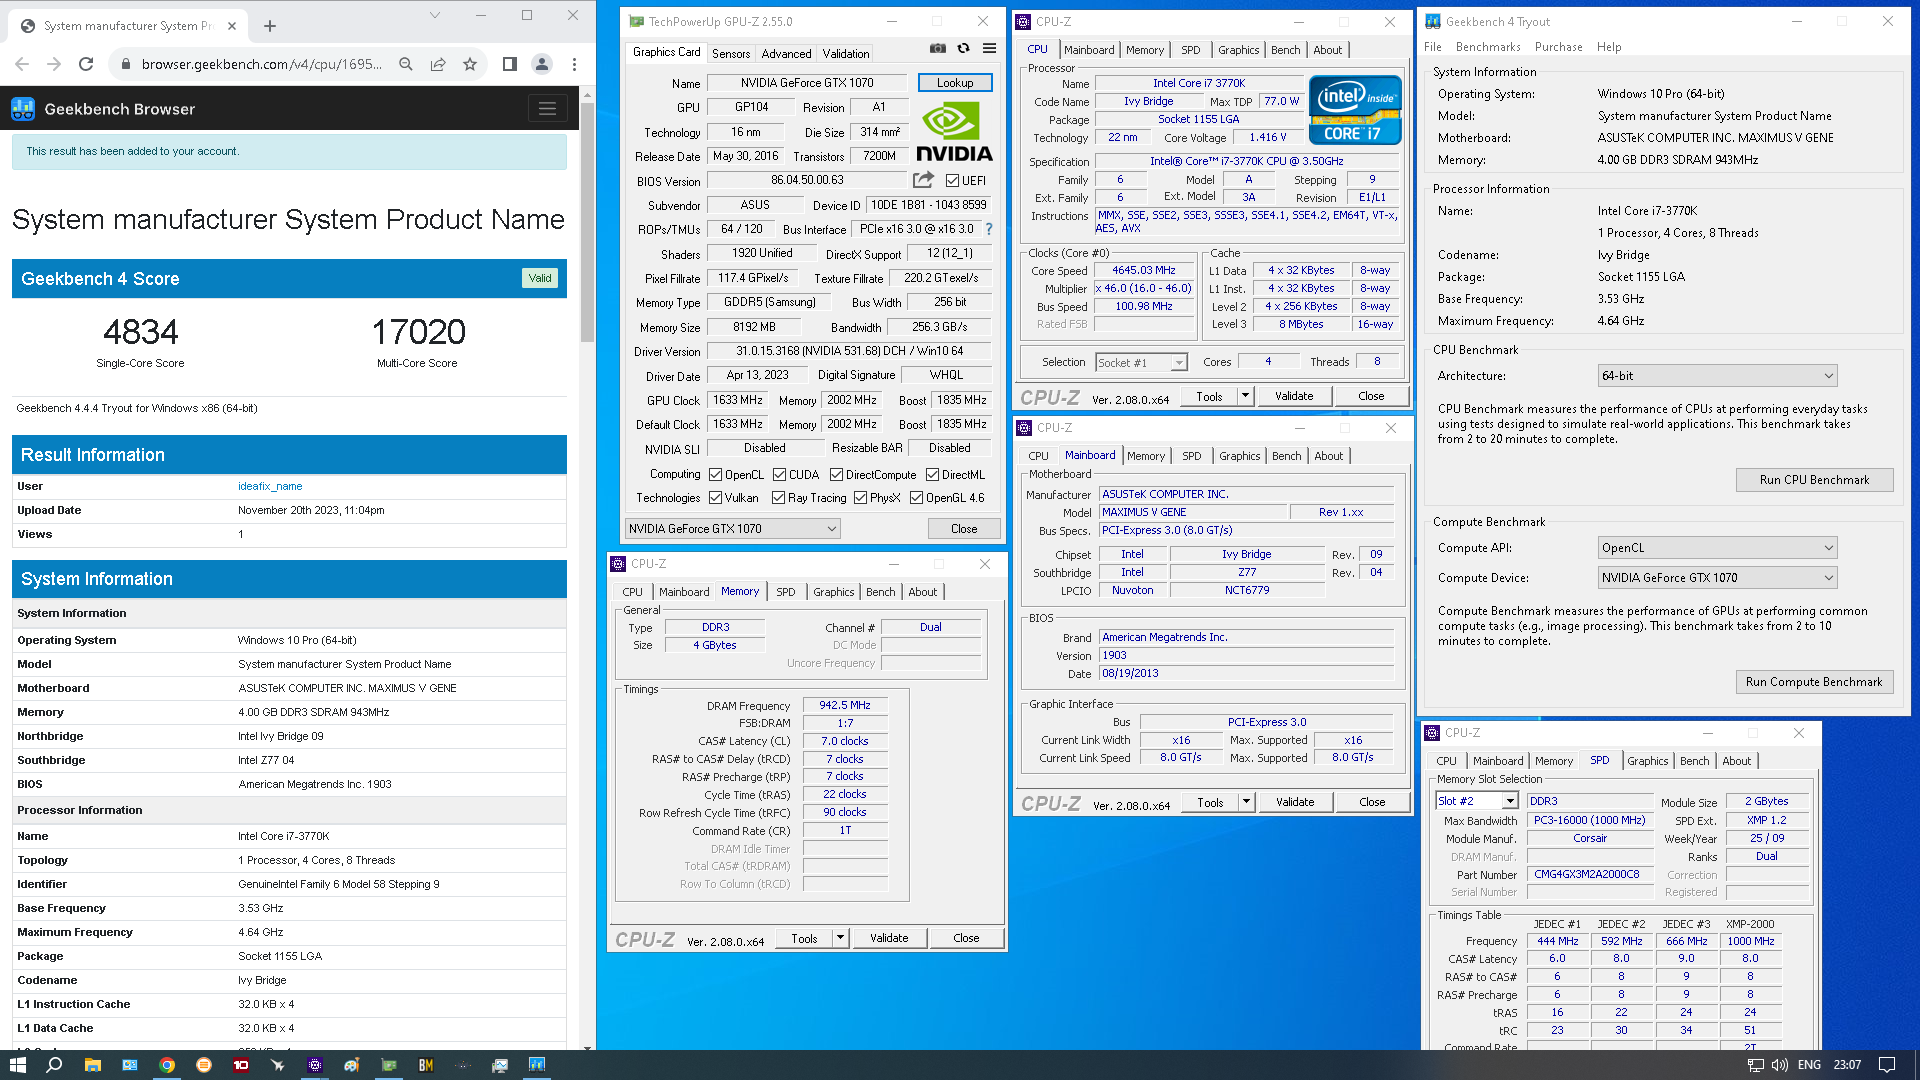Toggle the OpenCL checkbox in GPU-Z
Screen dimensions: 1920x1080
(715, 475)
